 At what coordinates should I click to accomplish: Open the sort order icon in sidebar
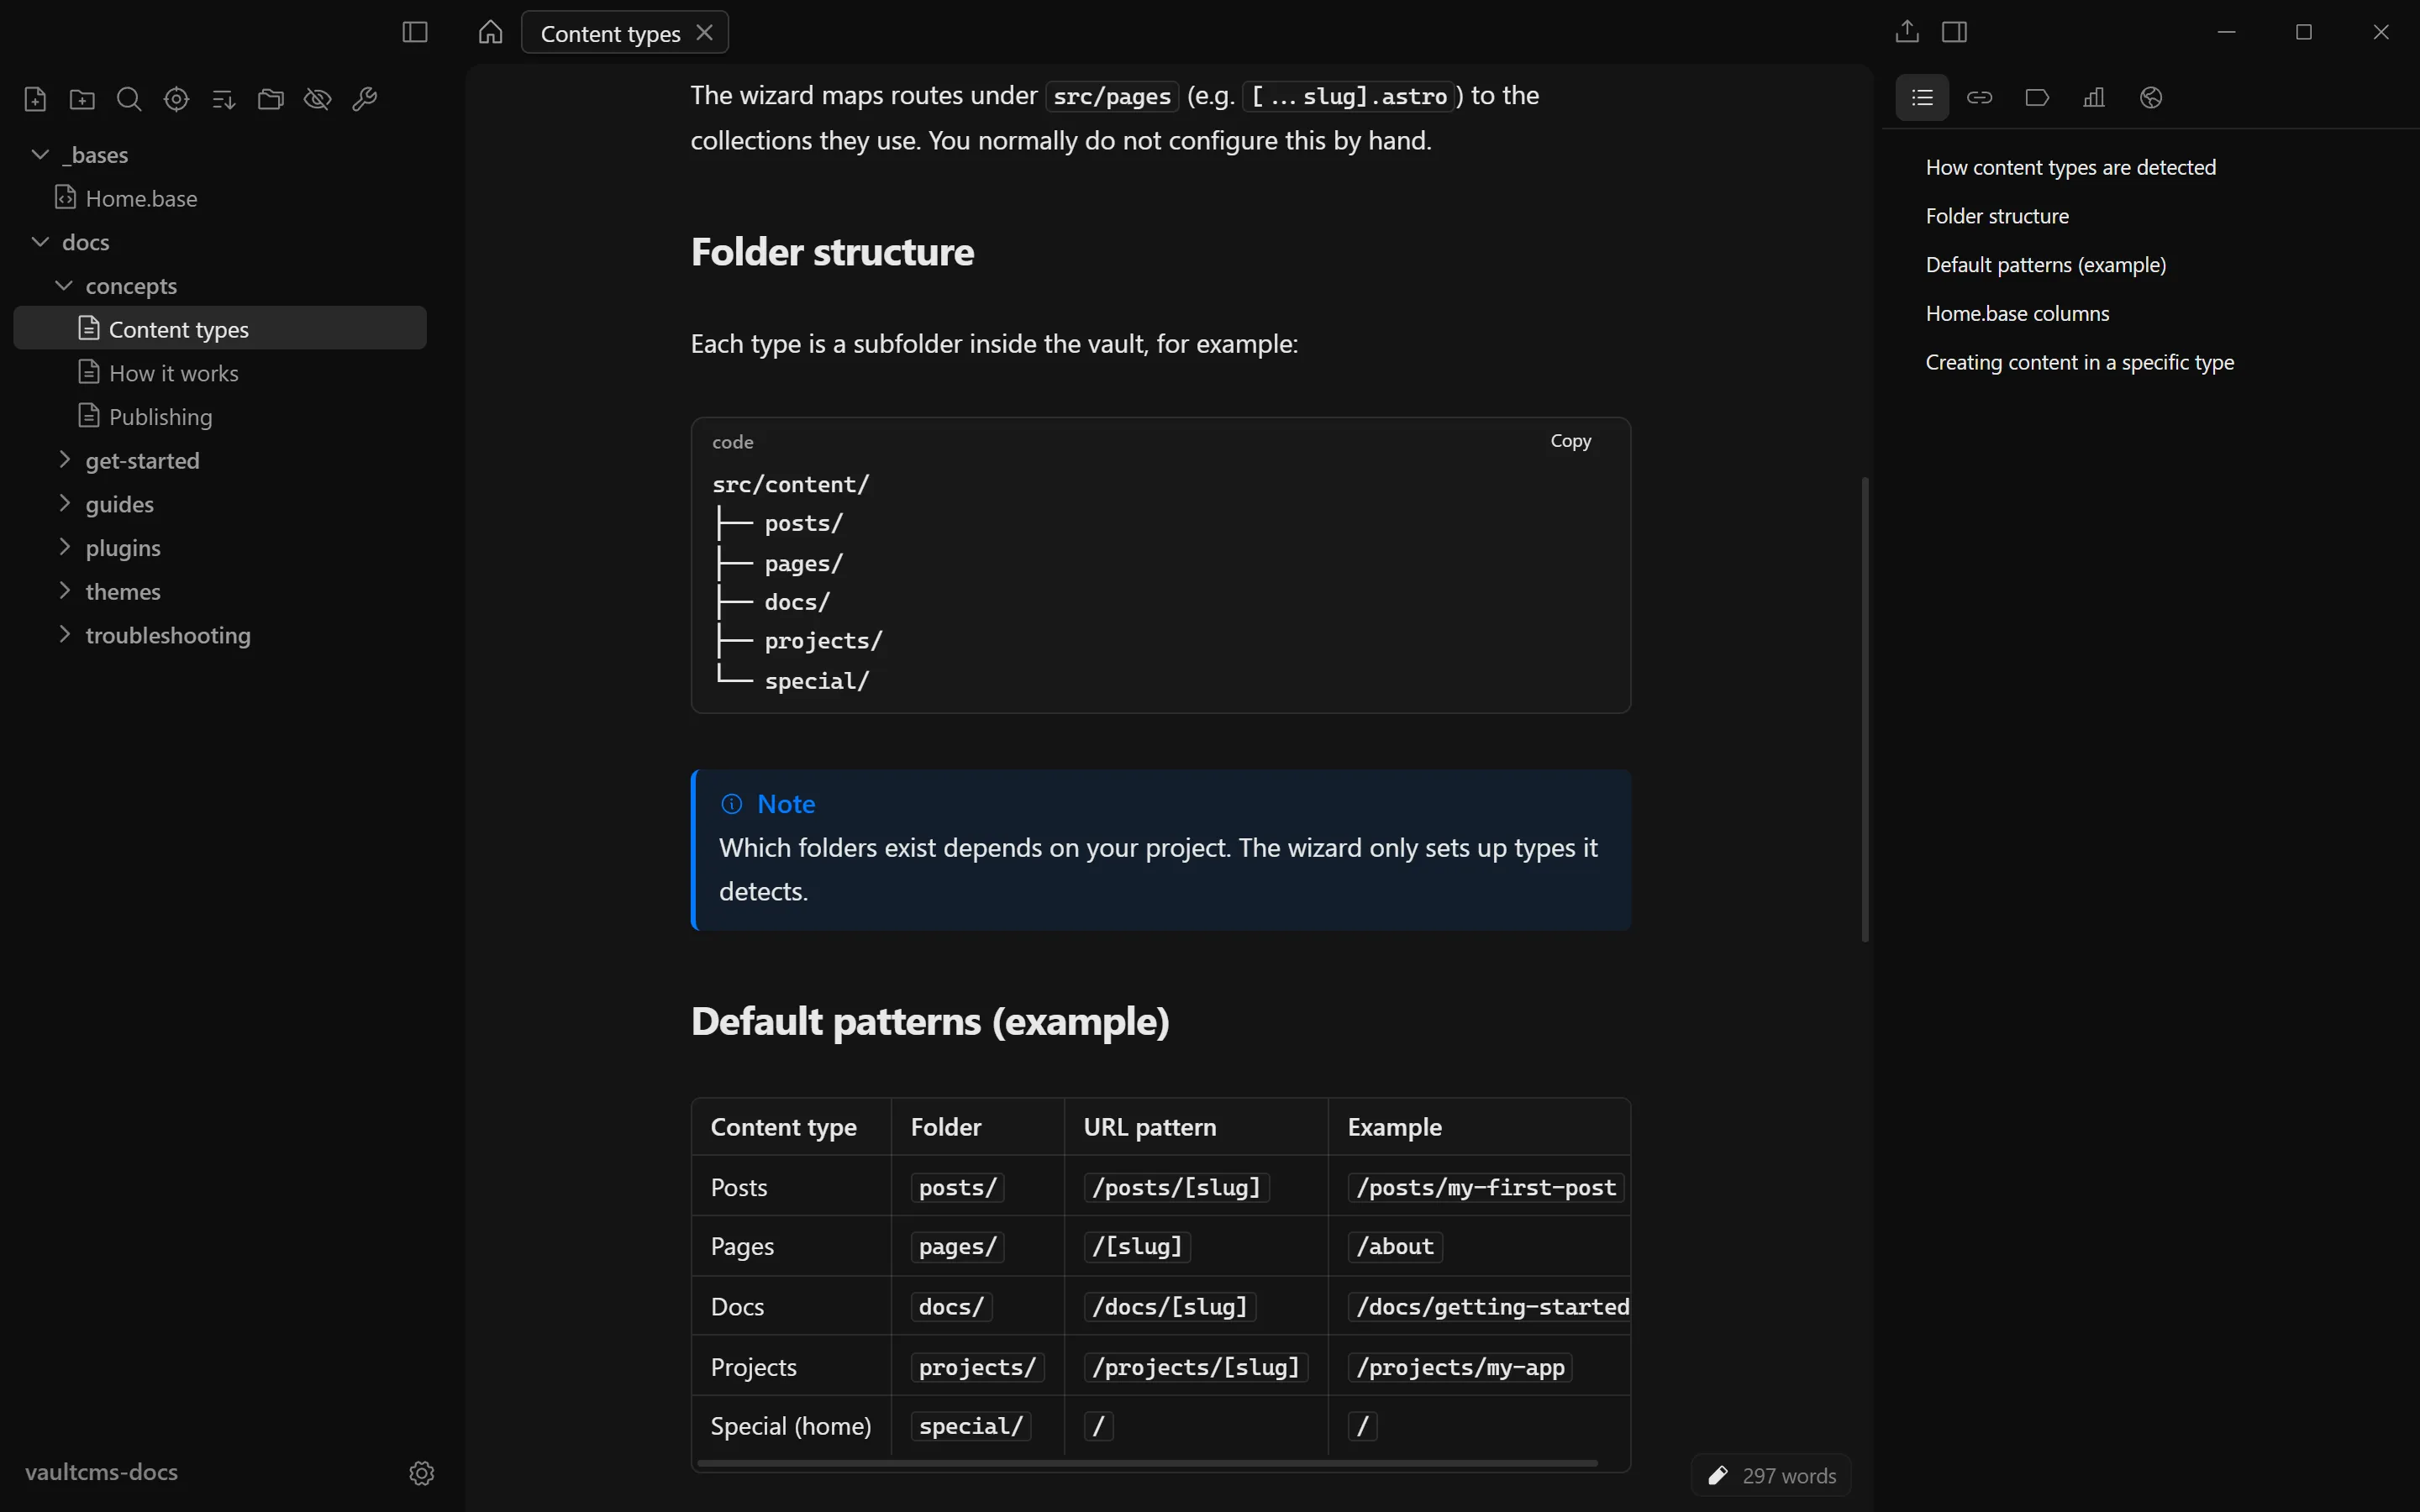tap(223, 99)
